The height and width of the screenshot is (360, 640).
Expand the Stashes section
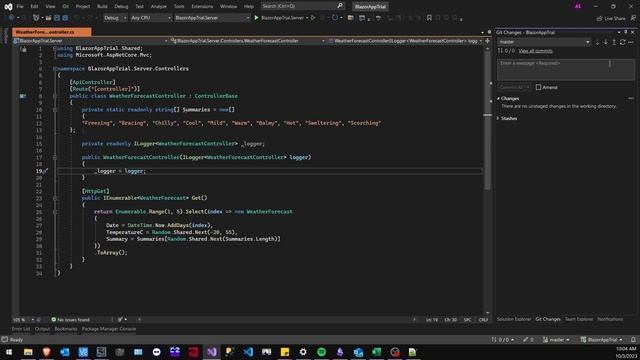pyautogui.click(x=498, y=118)
